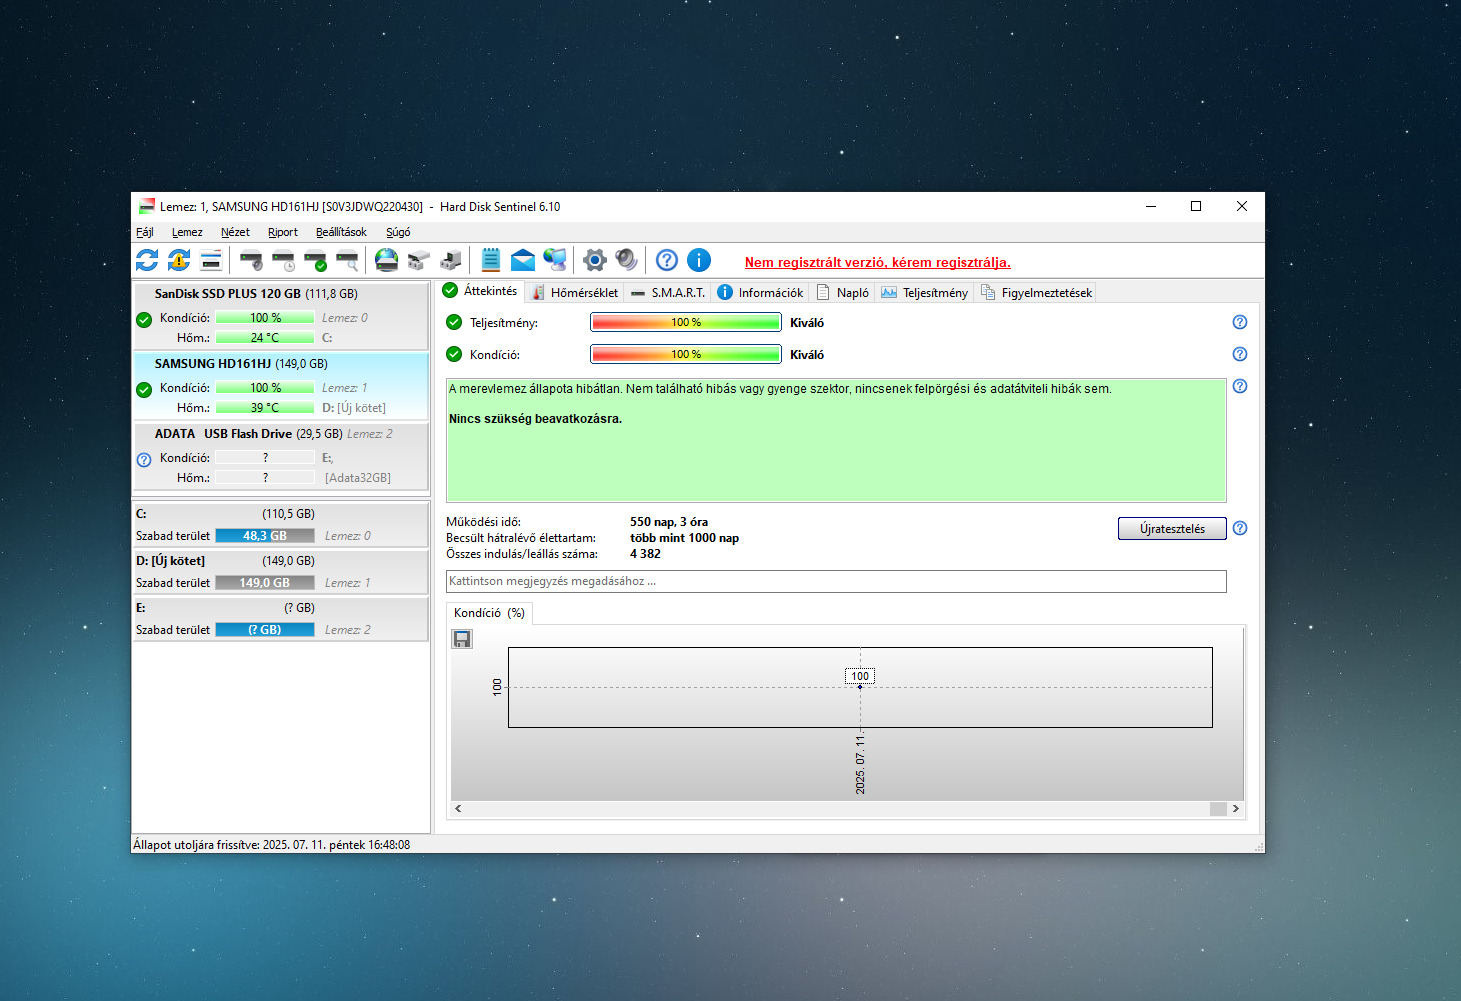Click the disk with magnifier icon
The height and width of the screenshot is (1001, 1461).
coord(347,261)
